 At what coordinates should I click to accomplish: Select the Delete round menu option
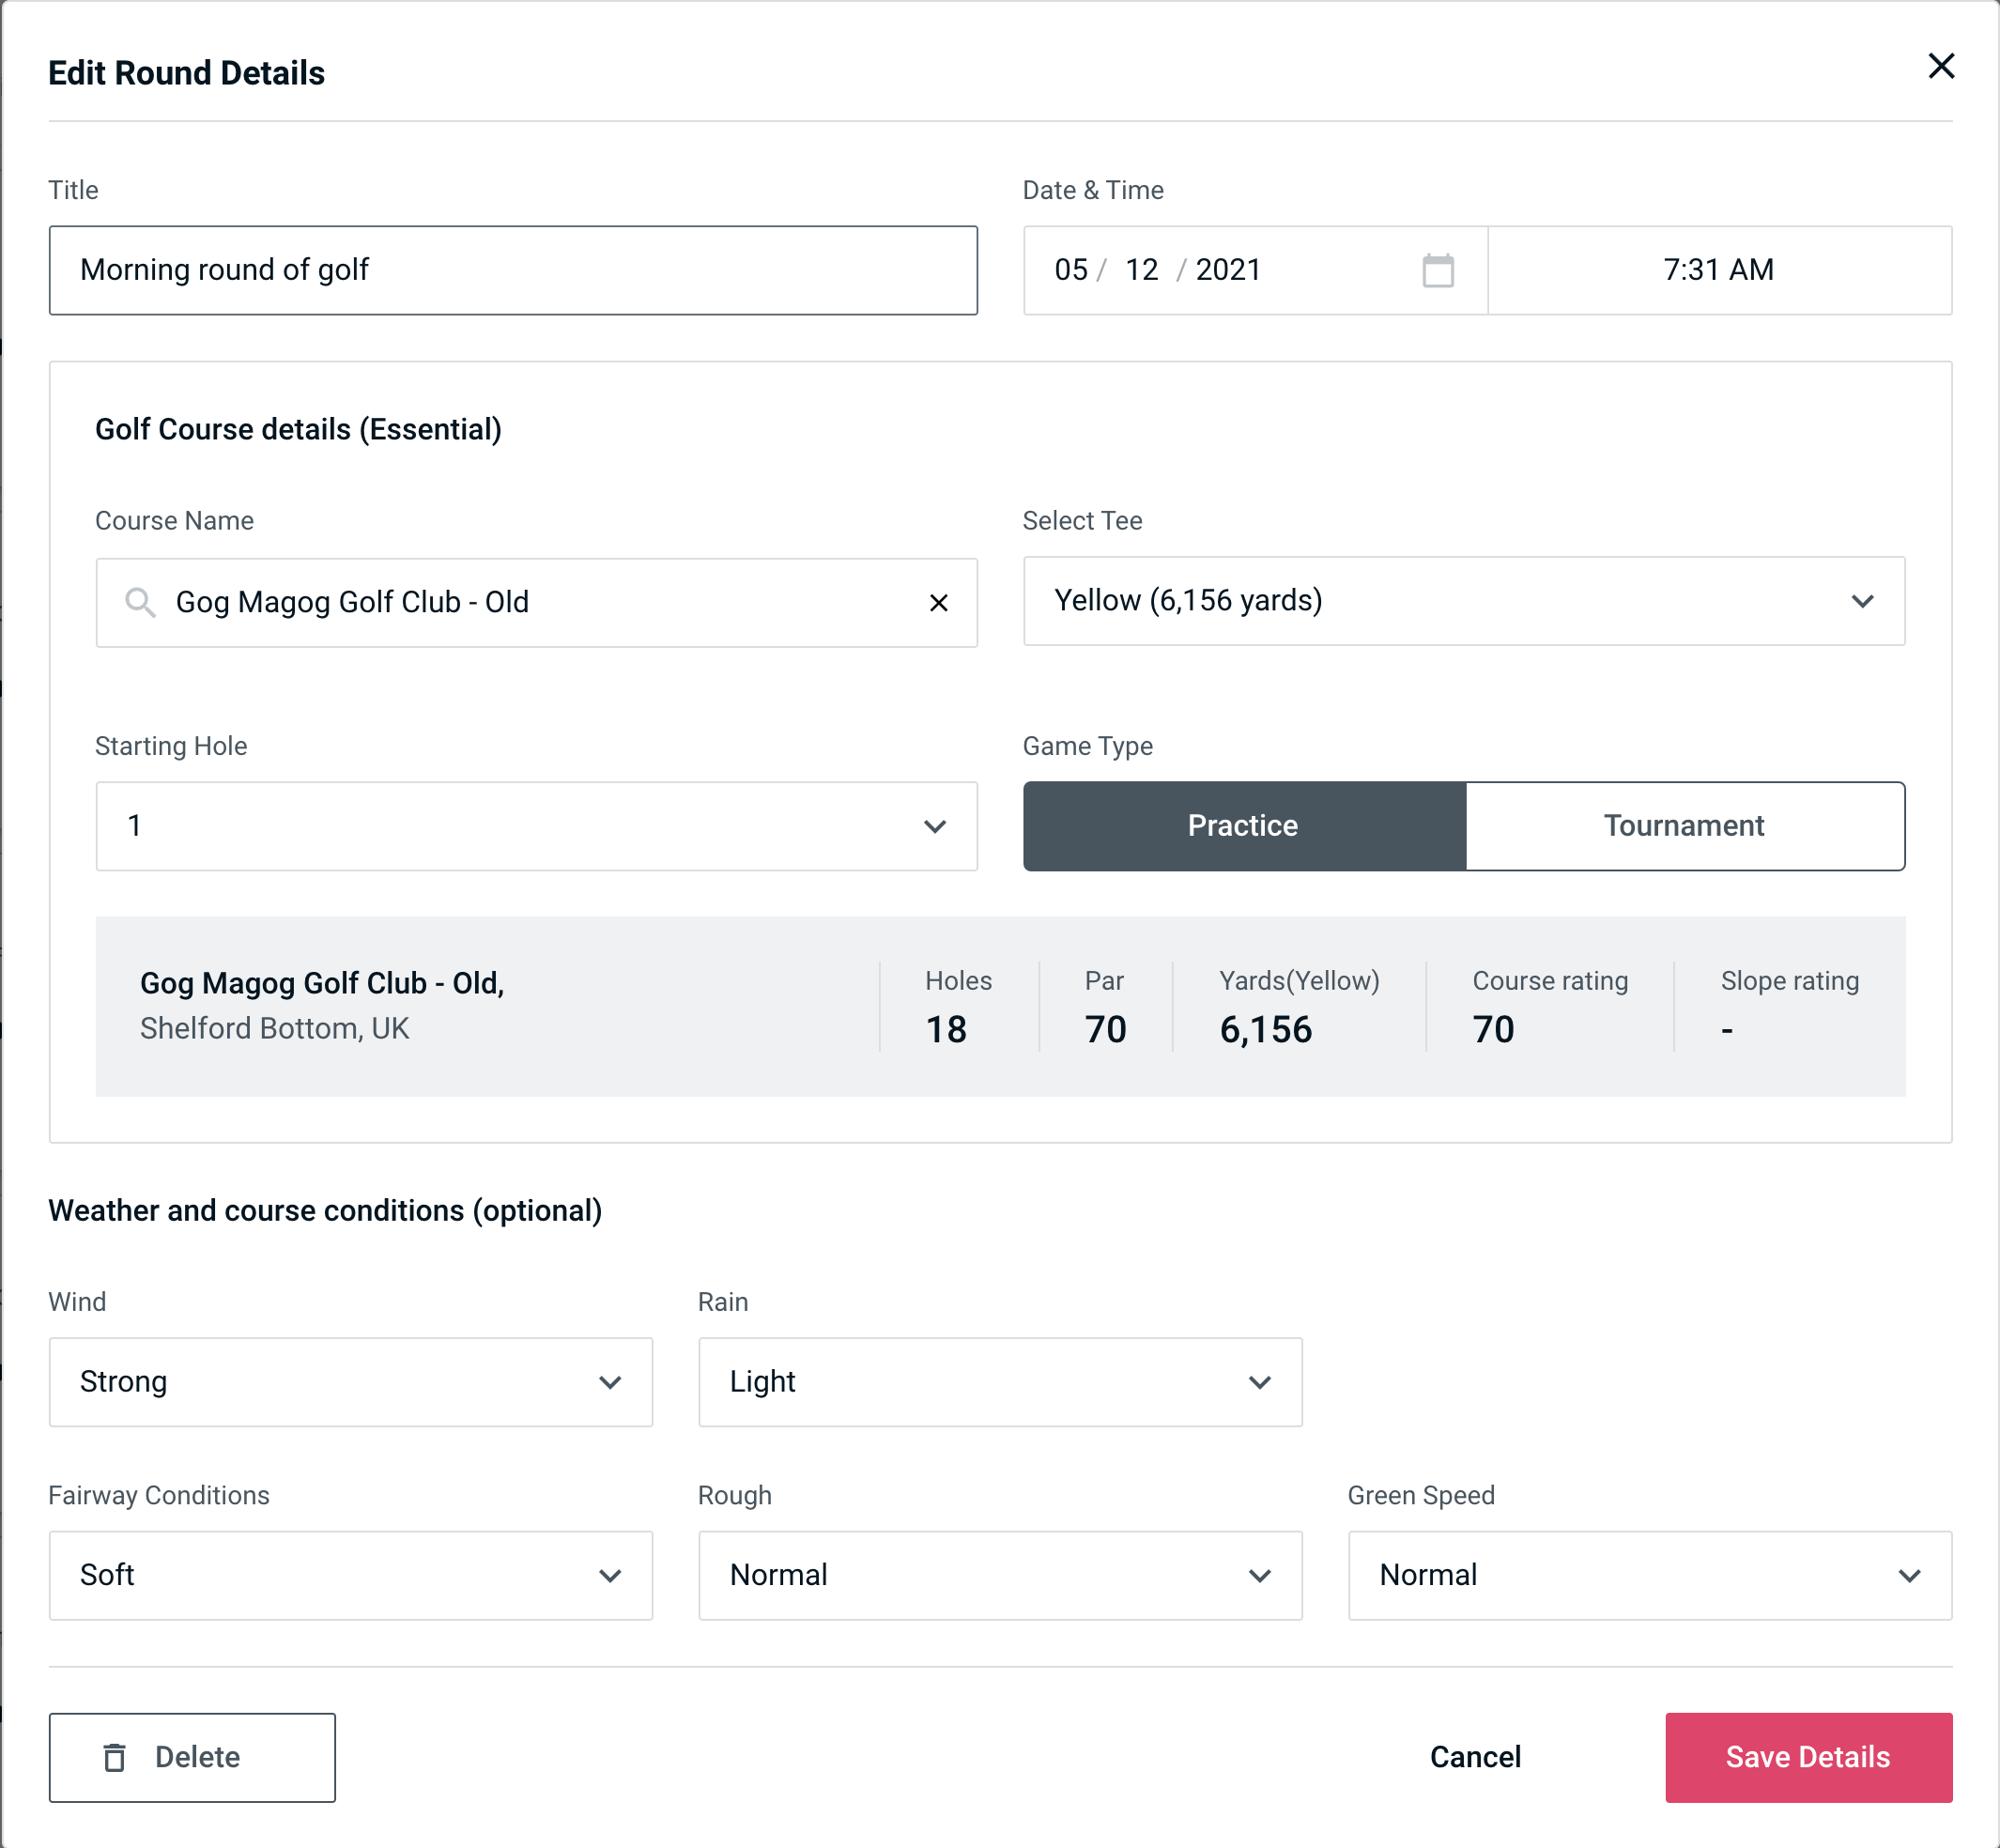pos(192,1756)
